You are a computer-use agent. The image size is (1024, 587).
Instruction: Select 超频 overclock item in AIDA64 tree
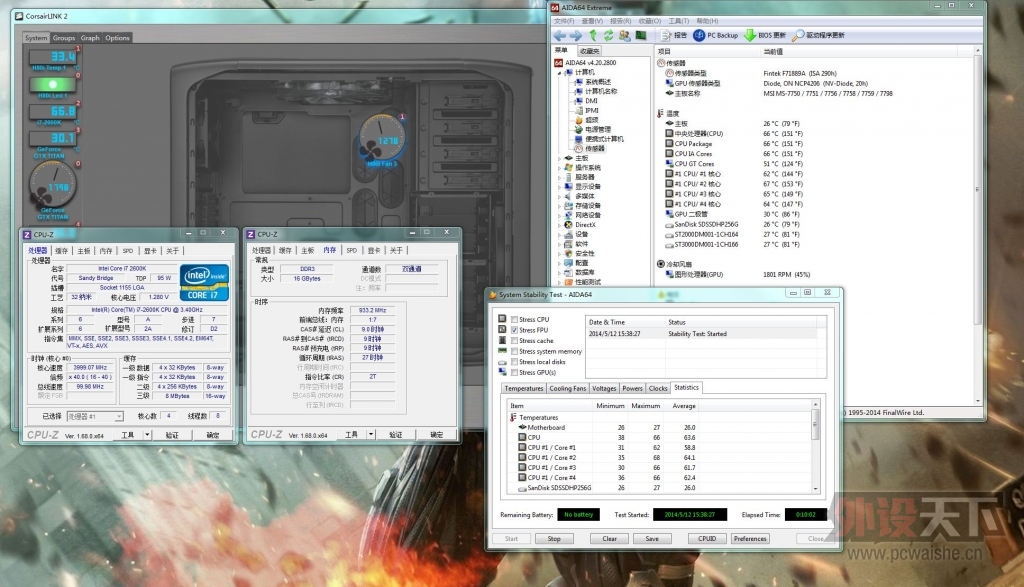586,120
